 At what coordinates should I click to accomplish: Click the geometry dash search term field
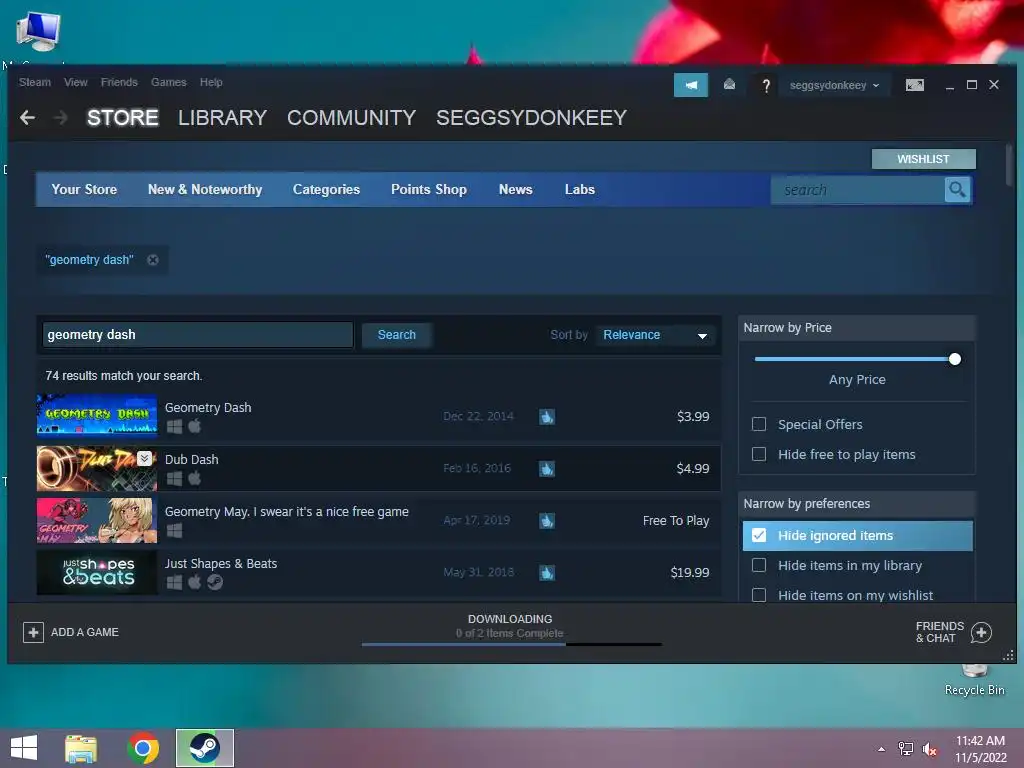click(x=197, y=335)
